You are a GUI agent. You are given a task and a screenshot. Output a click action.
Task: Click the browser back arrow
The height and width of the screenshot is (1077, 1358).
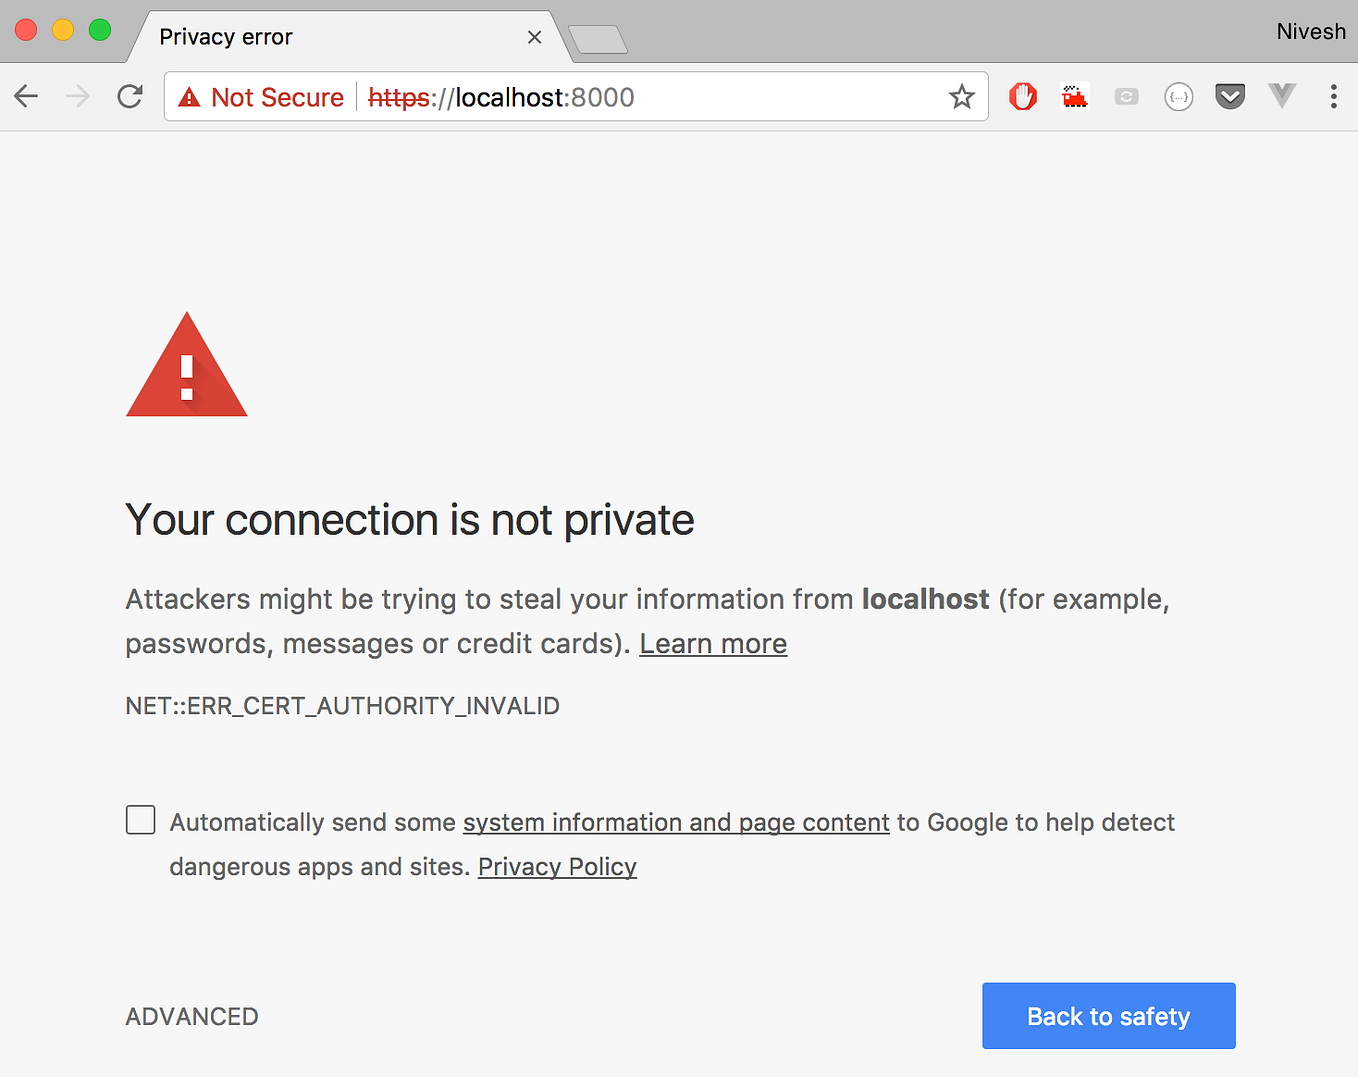click(x=26, y=96)
